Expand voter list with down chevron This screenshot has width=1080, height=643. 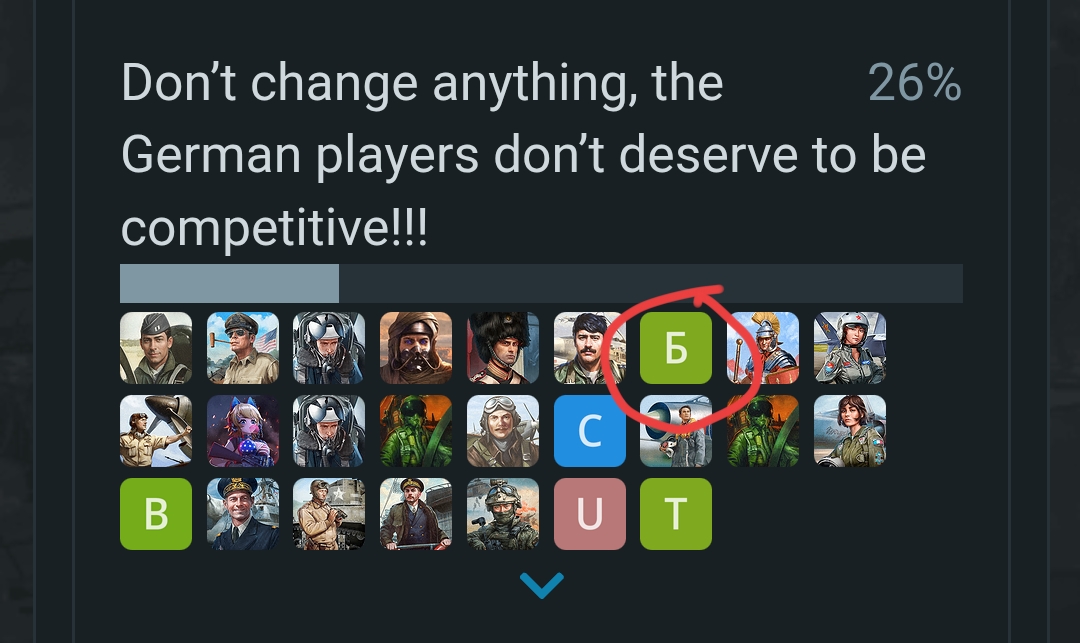pyautogui.click(x=541, y=585)
